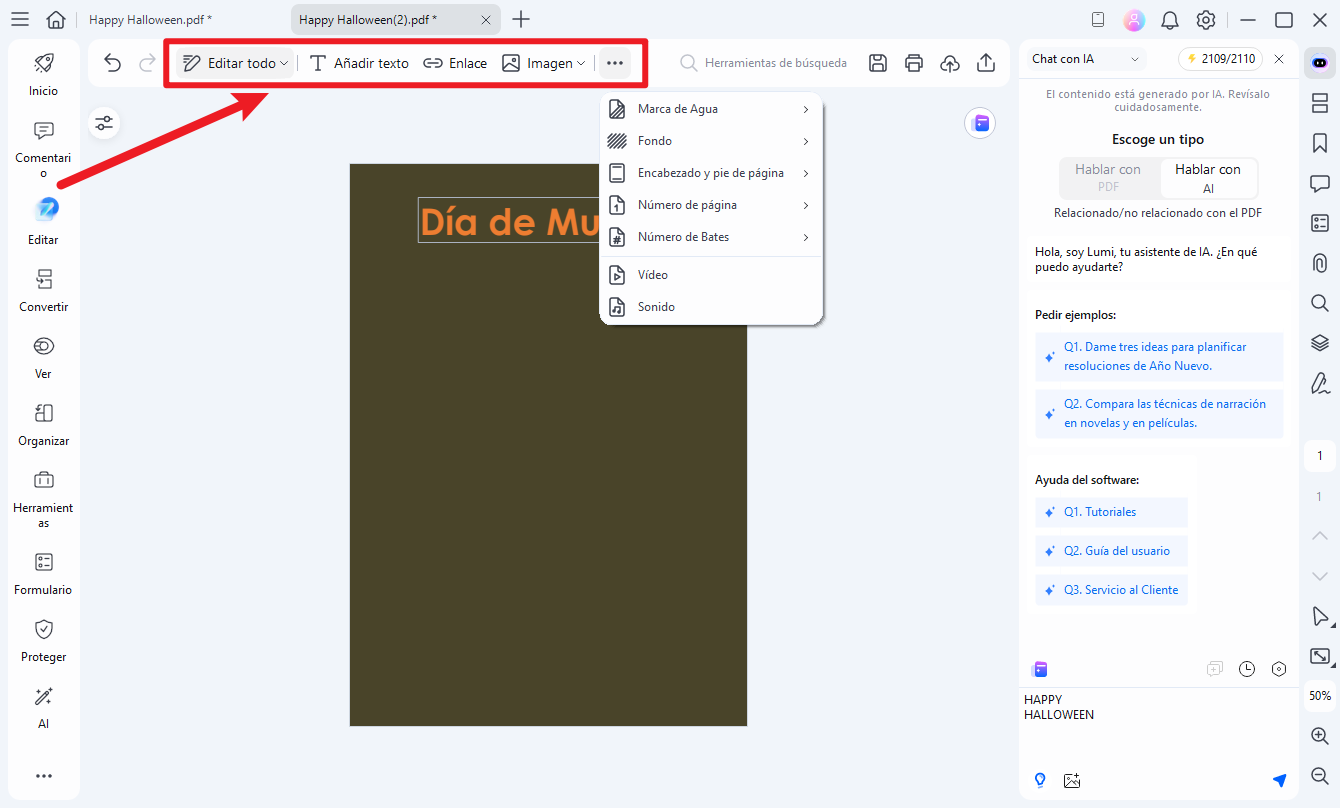Switch to the Happy Halloween.pdf tab
This screenshot has height=808, width=1340.
150,19
